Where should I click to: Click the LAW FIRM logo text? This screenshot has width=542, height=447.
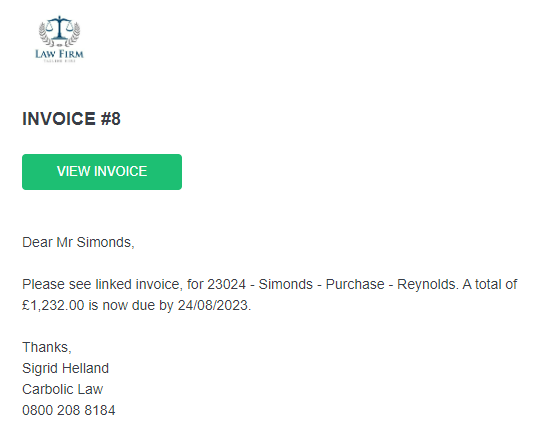59,54
